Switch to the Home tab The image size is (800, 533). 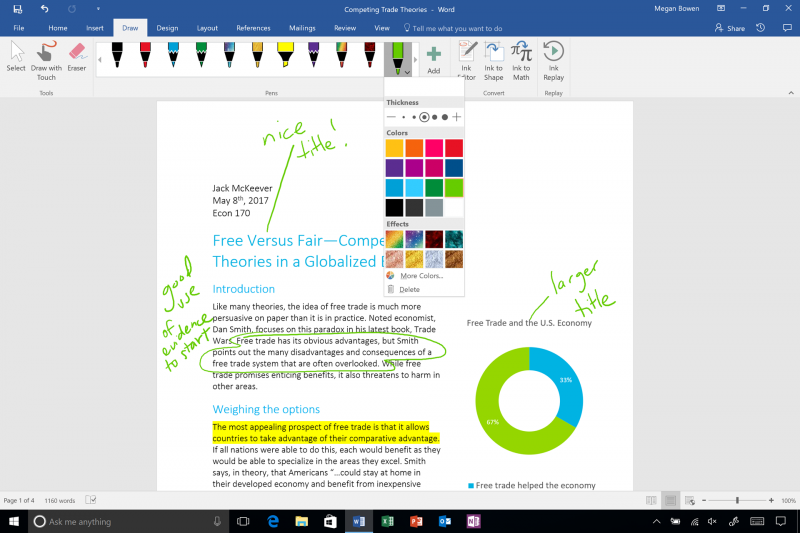point(58,28)
